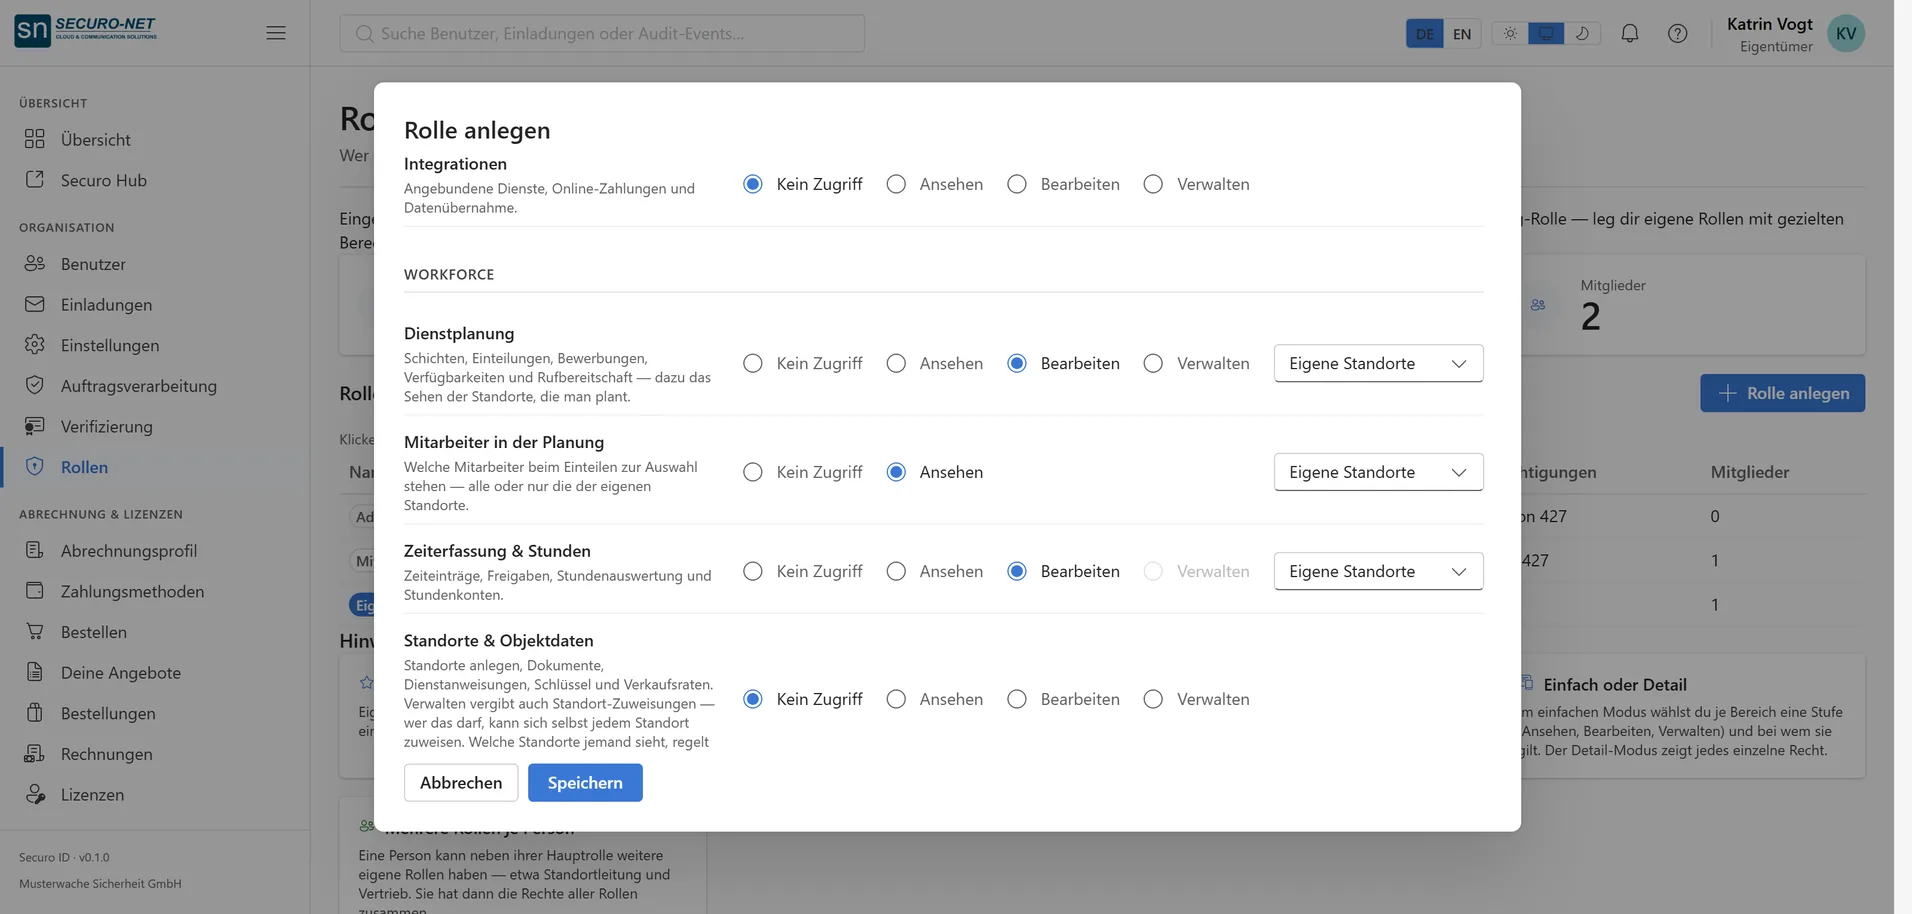Open the help question mark icon
The width and height of the screenshot is (1912, 914).
point(1677,33)
